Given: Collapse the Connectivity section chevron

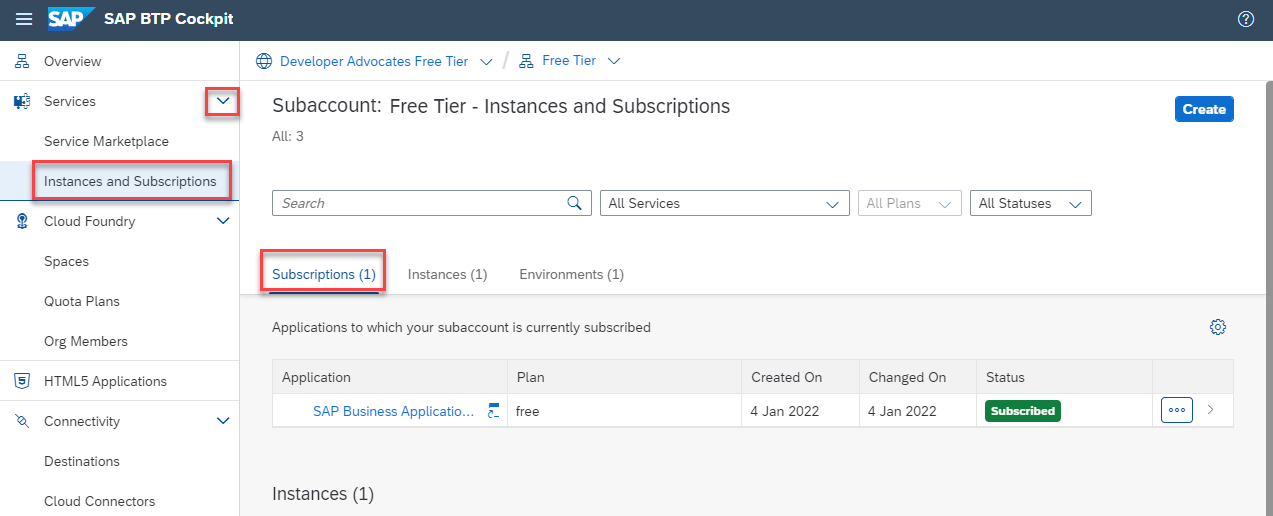Looking at the screenshot, I should [x=223, y=421].
